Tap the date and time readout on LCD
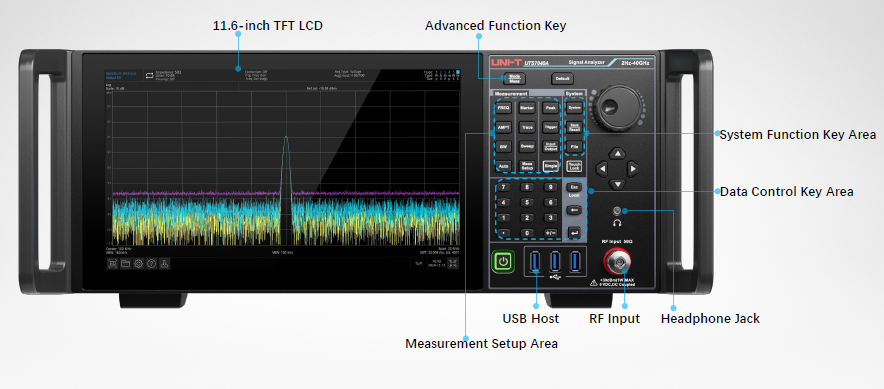 point(436,263)
